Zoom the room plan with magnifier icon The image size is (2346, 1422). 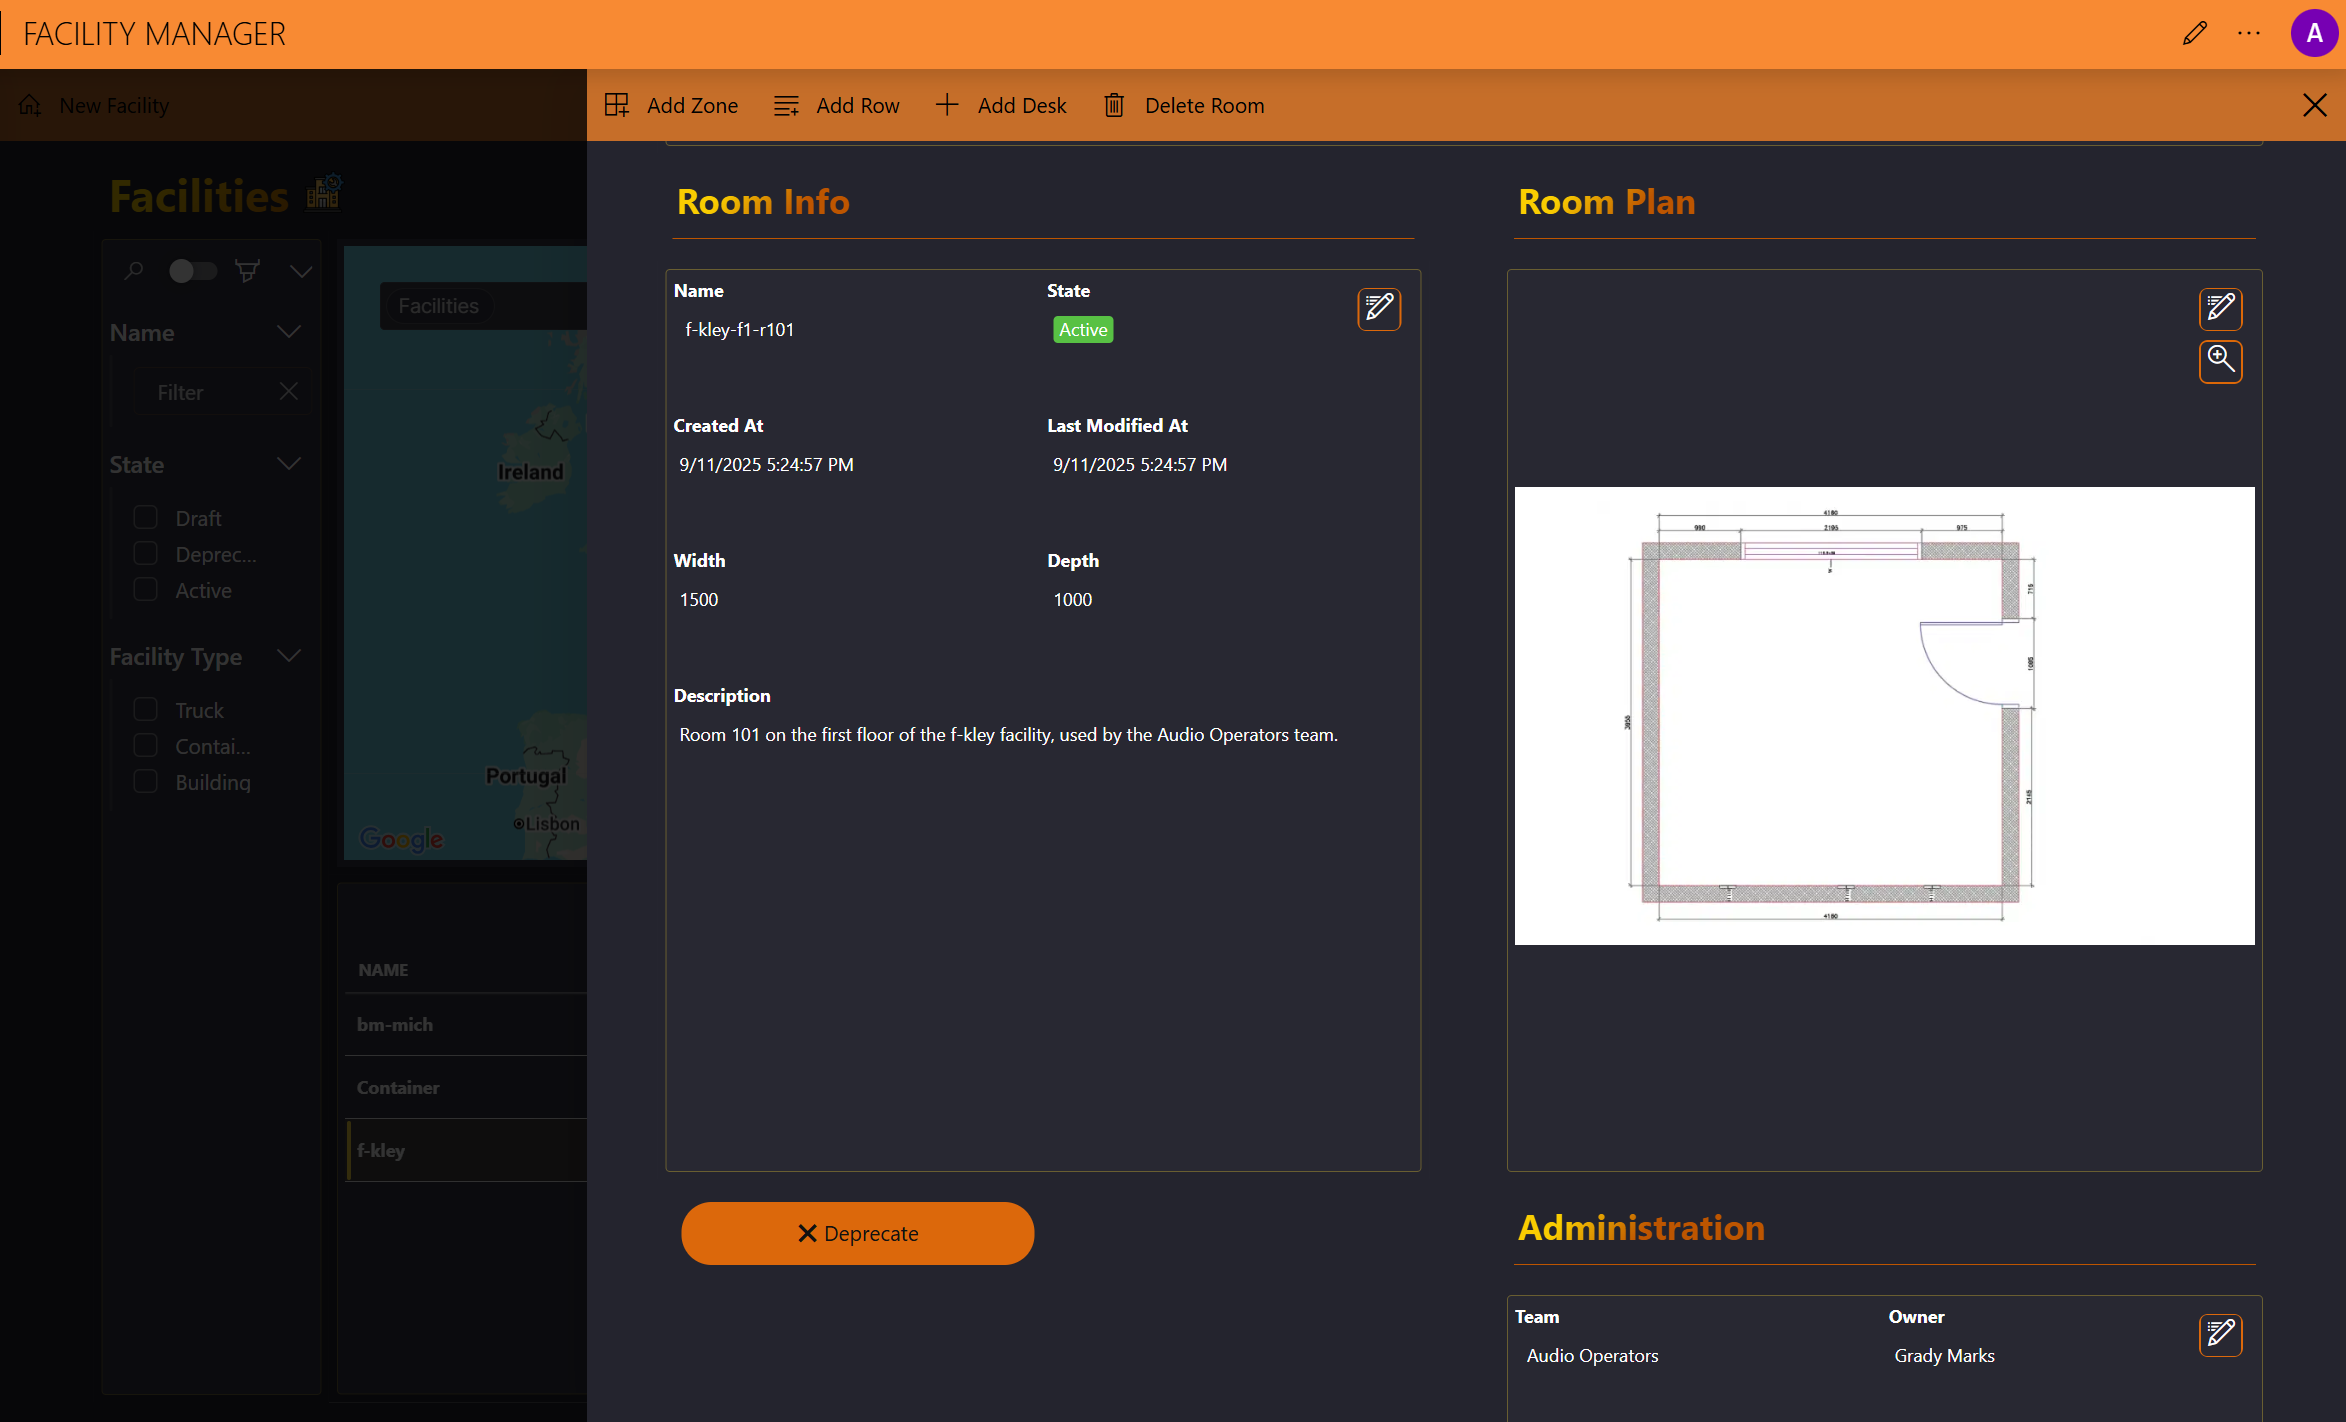pyautogui.click(x=2220, y=361)
